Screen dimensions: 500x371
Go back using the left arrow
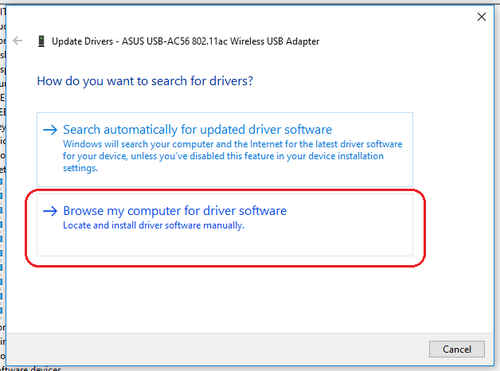(17, 41)
